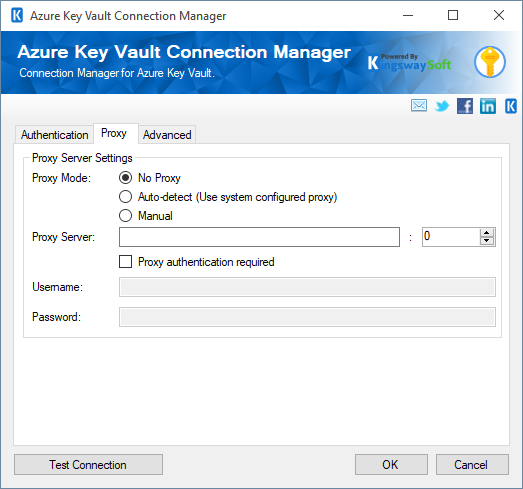Screen dimensions: 523x489
Task: Click the KingswaySoft K icon next to LinkedIn
Action: 511,106
